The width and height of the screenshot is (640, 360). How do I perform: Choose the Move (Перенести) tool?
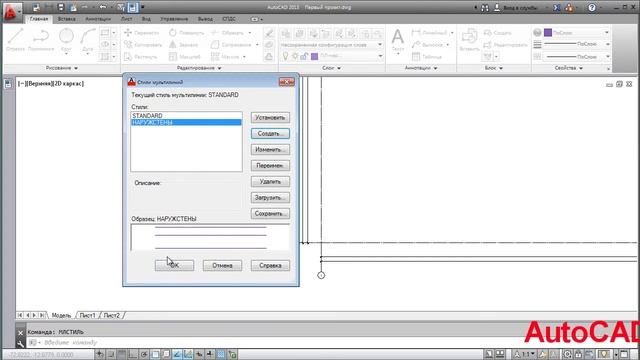[x=142, y=33]
